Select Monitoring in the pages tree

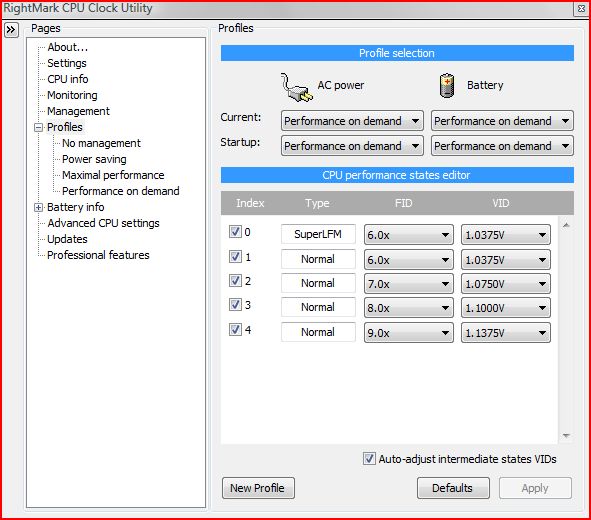click(72, 95)
